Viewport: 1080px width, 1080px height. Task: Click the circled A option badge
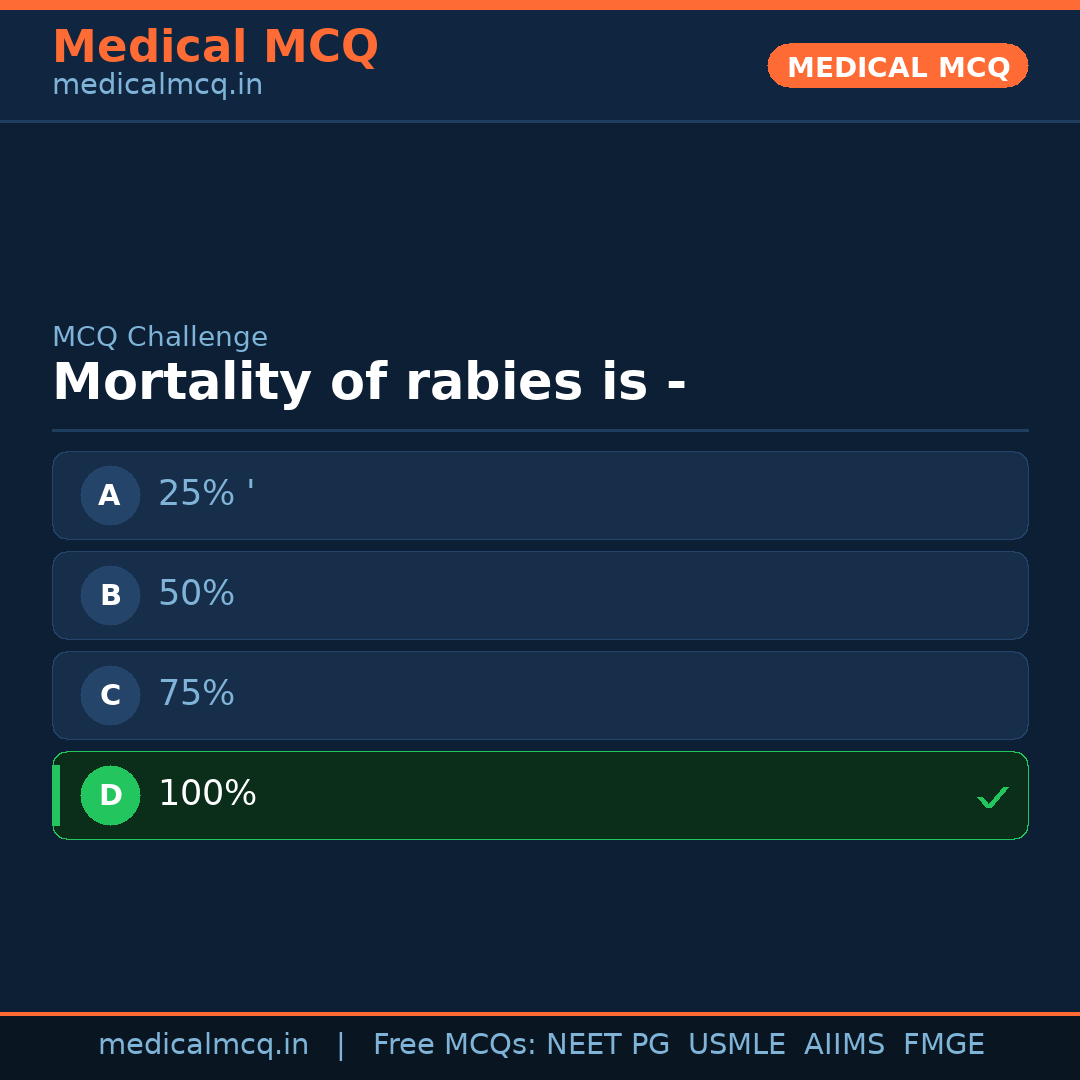[x=110, y=495]
